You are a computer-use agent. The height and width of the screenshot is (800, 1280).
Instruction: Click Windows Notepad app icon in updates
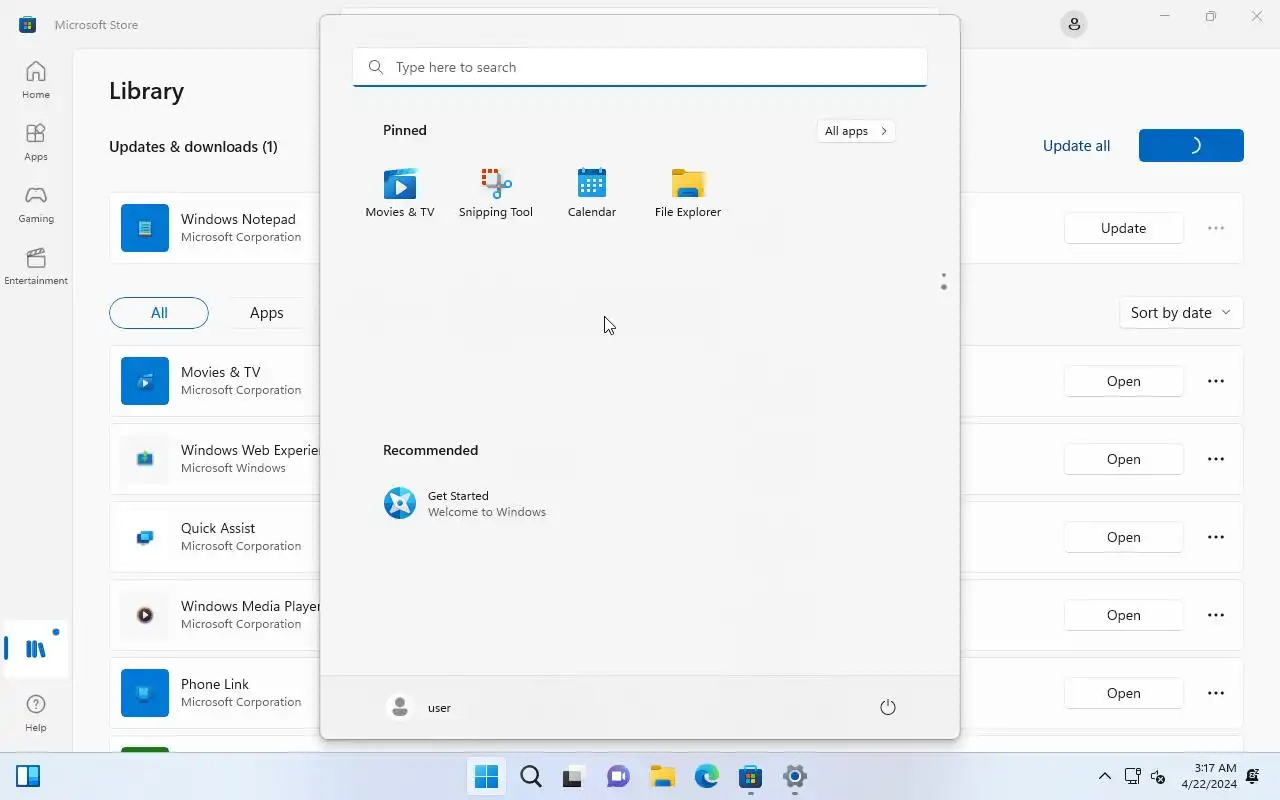pyautogui.click(x=145, y=228)
